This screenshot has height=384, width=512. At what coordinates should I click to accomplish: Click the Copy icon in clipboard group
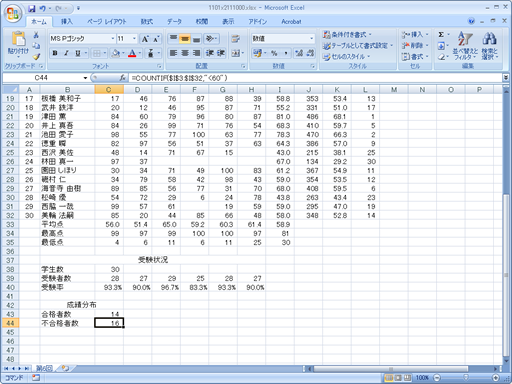tap(36, 46)
